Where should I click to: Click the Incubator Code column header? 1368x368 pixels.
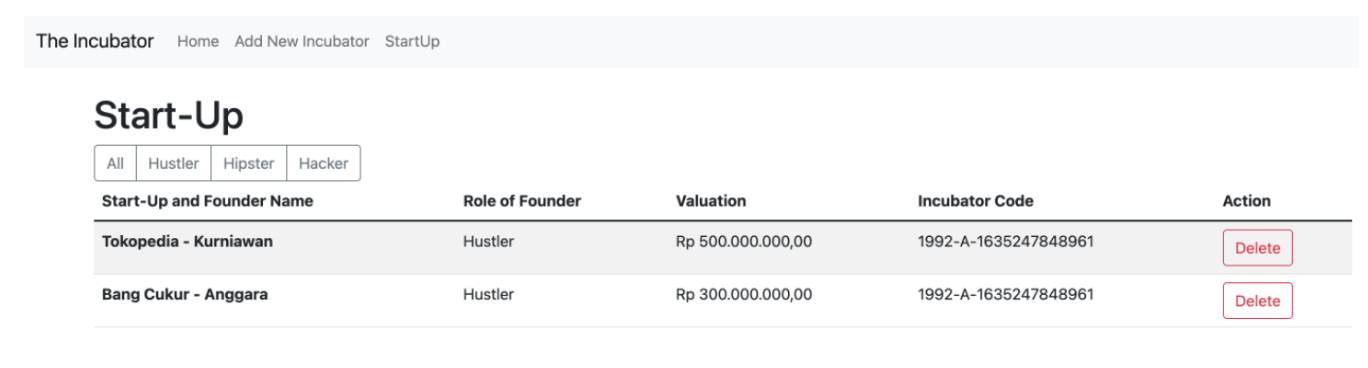[x=976, y=201]
